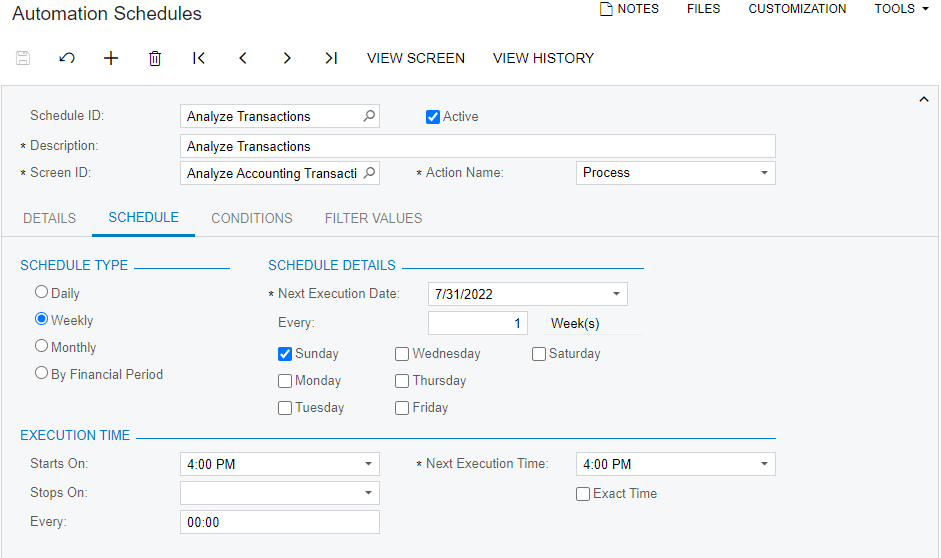Switch to the Conditions tab
Screen dimensions: 941x558
(x=251, y=218)
